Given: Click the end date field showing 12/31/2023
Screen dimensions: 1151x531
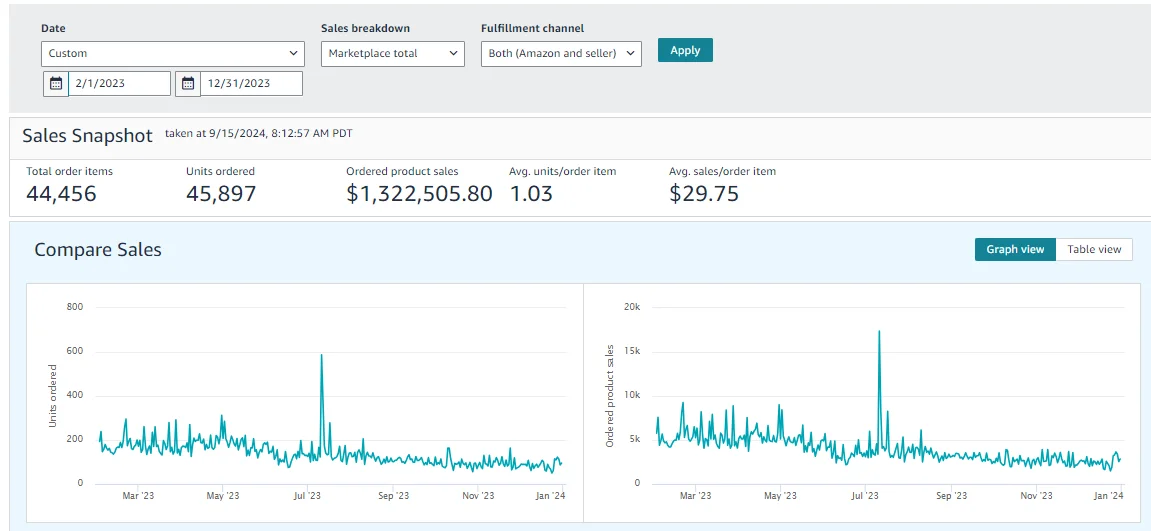Looking at the screenshot, I should point(251,84).
